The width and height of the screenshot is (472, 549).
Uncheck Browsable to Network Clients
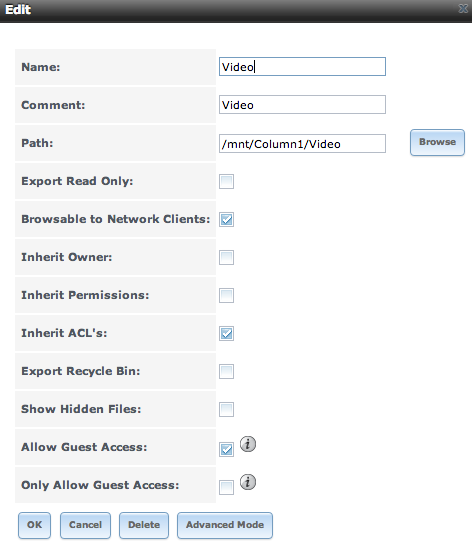[227, 220]
